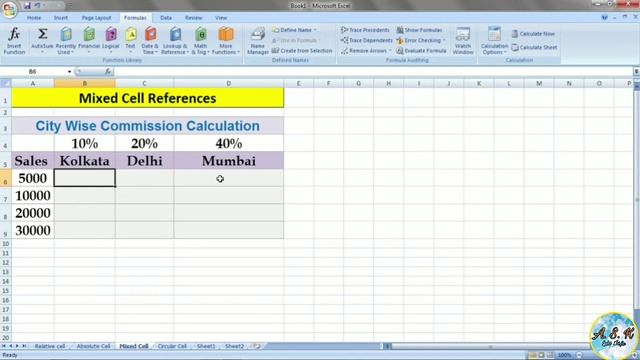640x360 pixels.
Task: Select the Kolkata header cell
Action: click(x=84, y=161)
